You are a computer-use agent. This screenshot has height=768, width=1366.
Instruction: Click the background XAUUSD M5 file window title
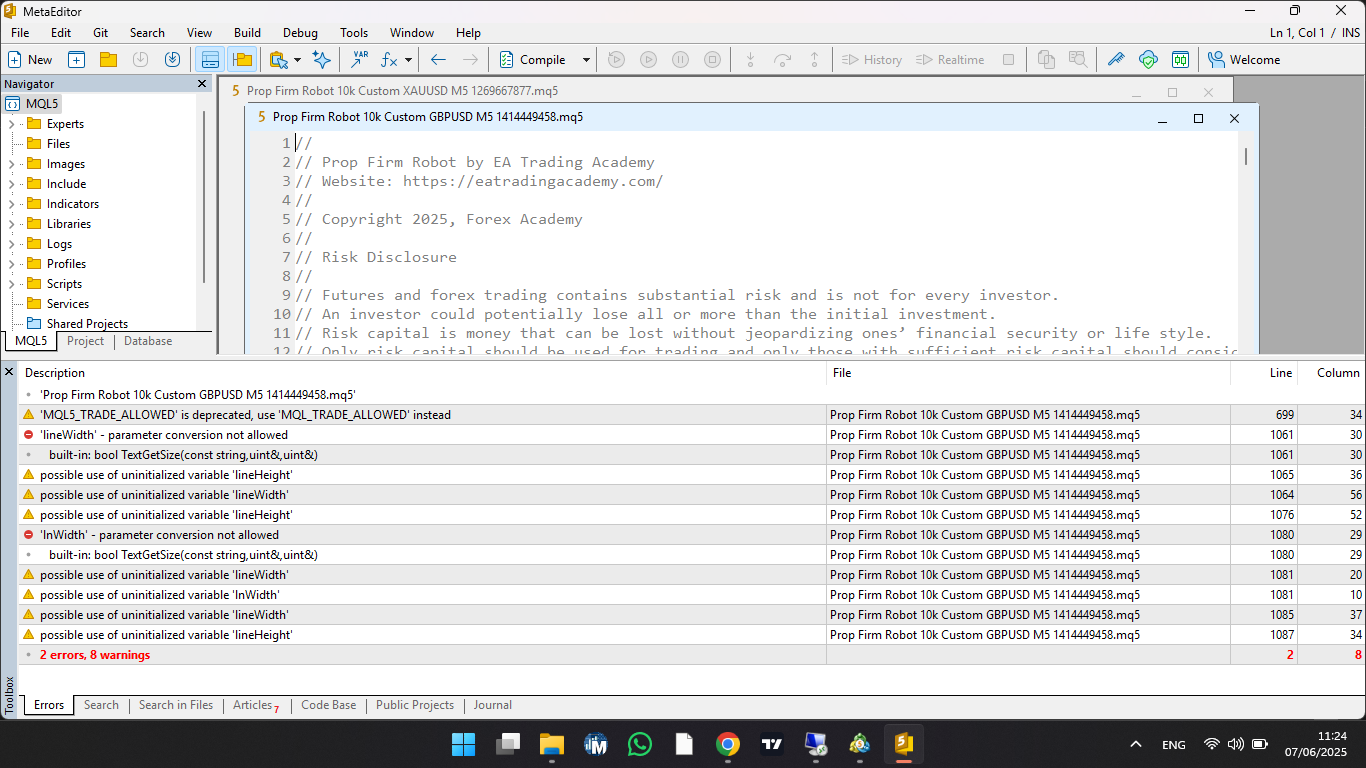402,91
